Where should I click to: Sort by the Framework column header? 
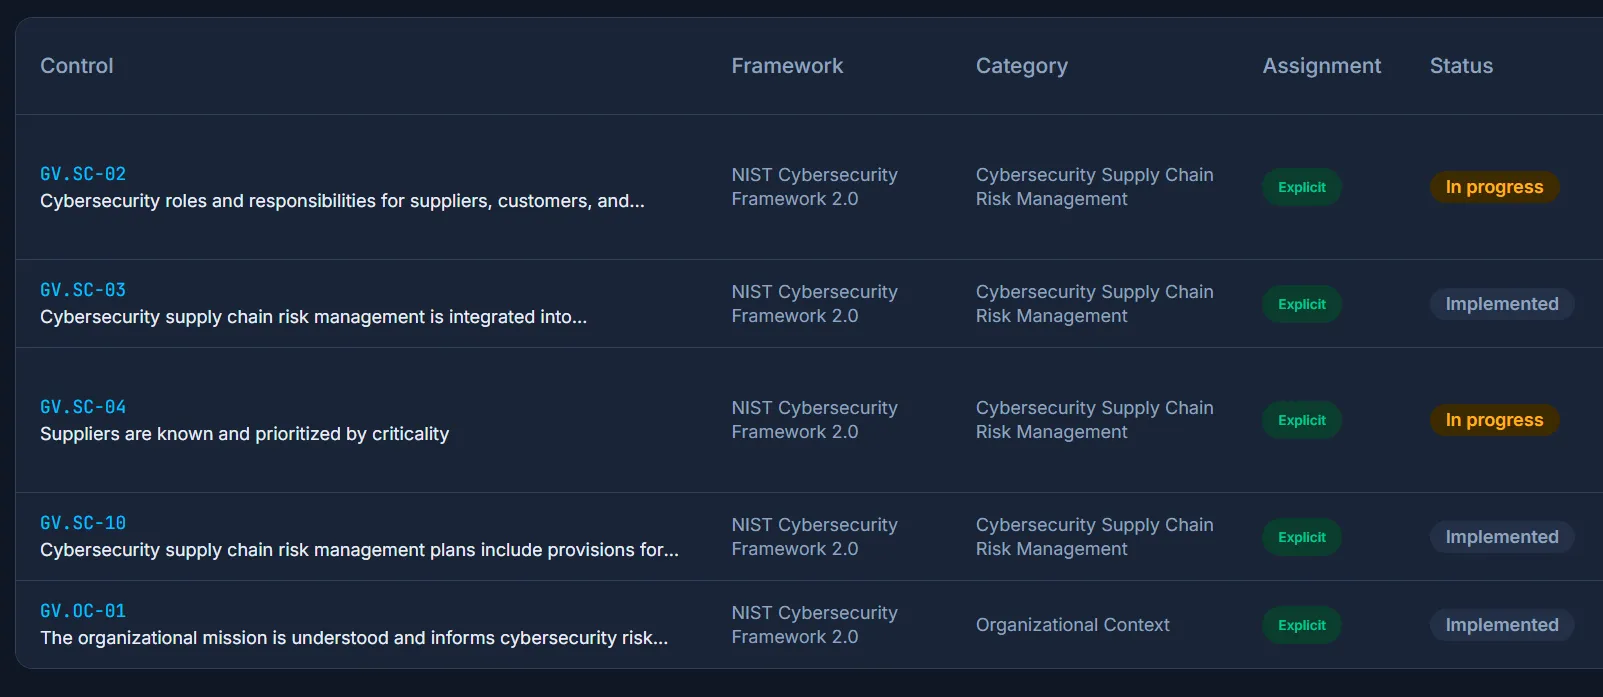[787, 66]
